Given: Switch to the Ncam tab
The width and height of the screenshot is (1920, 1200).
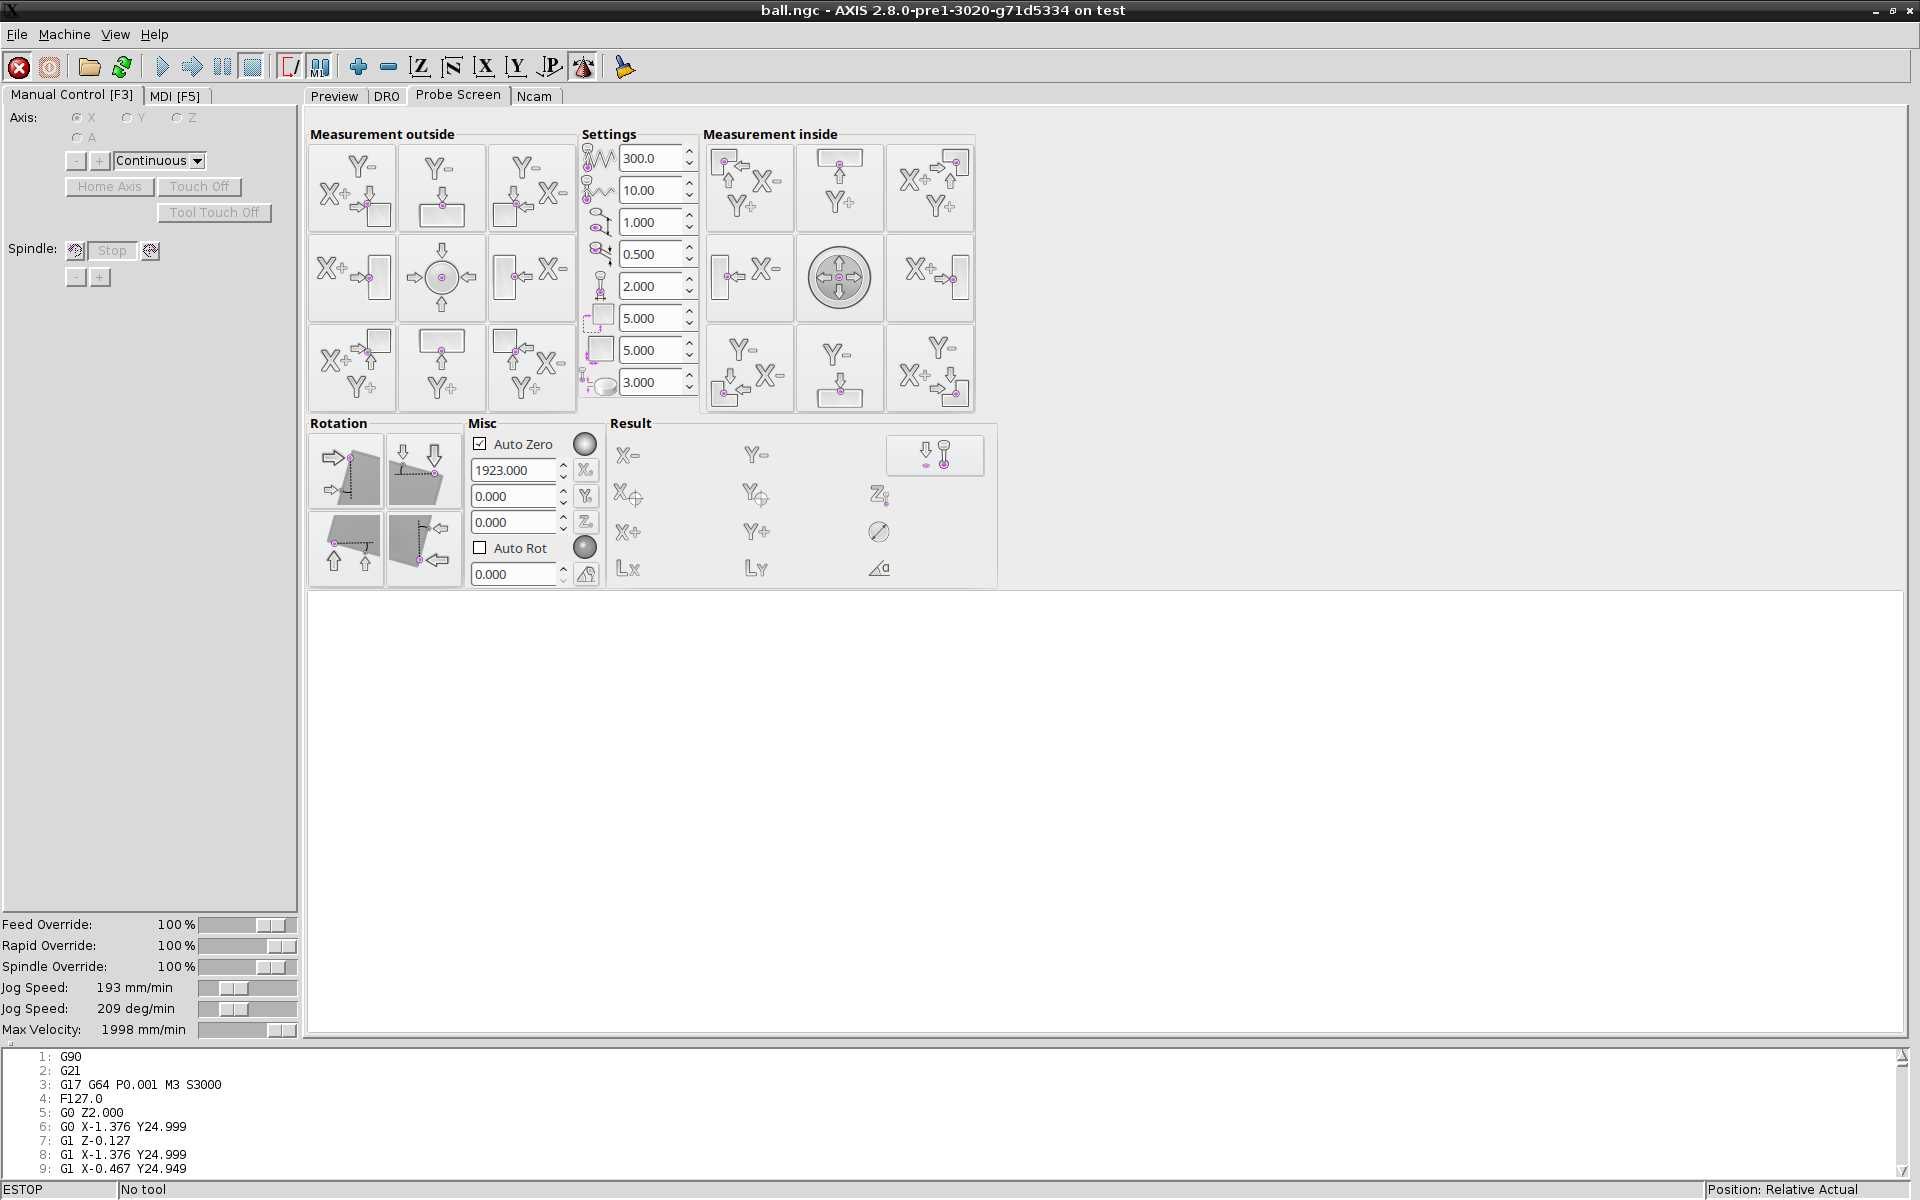Looking at the screenshot, I should pyautogui.click(x=534, y=96).
